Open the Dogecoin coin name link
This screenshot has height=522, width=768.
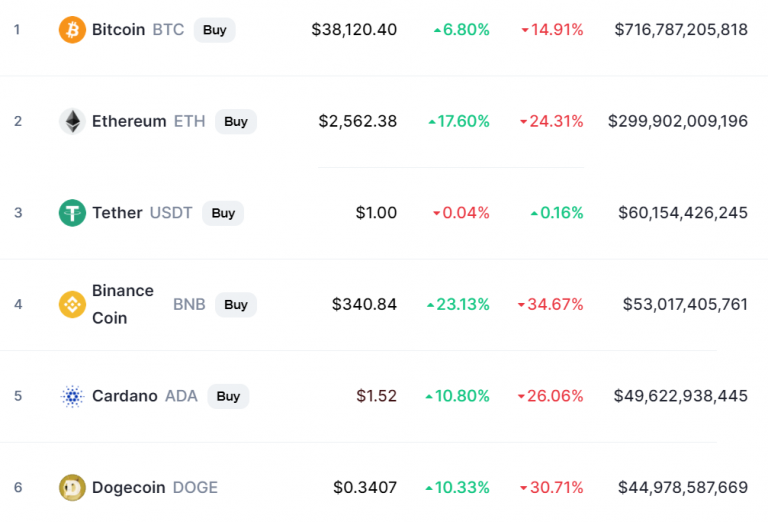(x=128, y=488)
